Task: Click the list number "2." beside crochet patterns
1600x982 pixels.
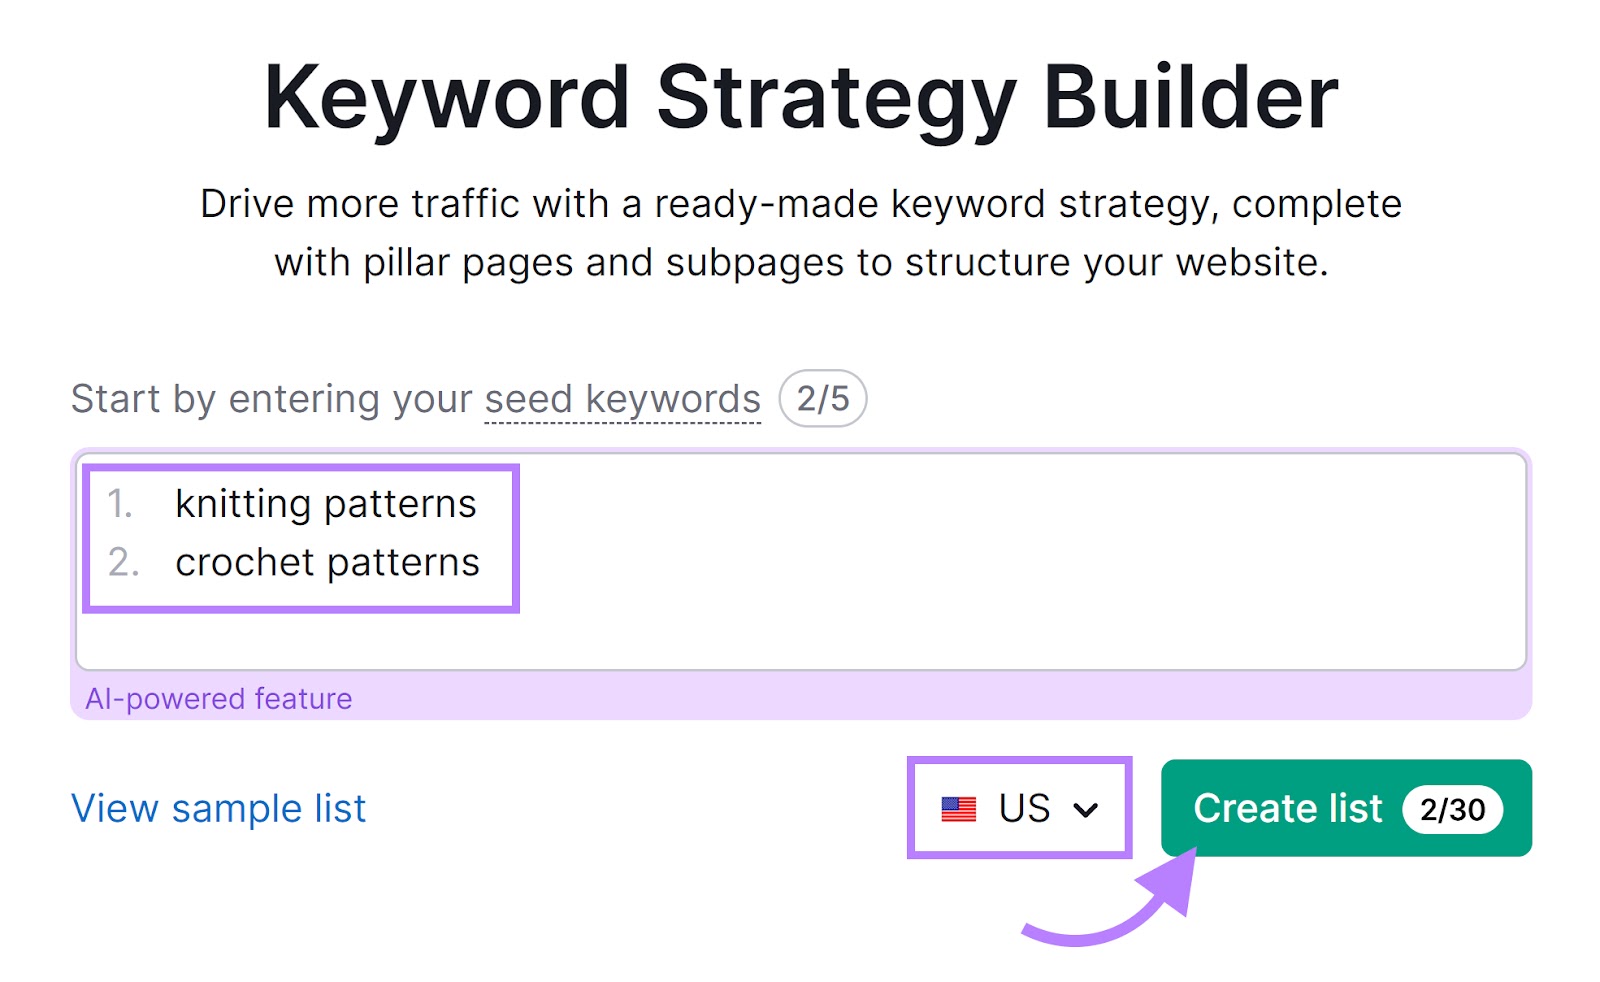Action: 121,562
